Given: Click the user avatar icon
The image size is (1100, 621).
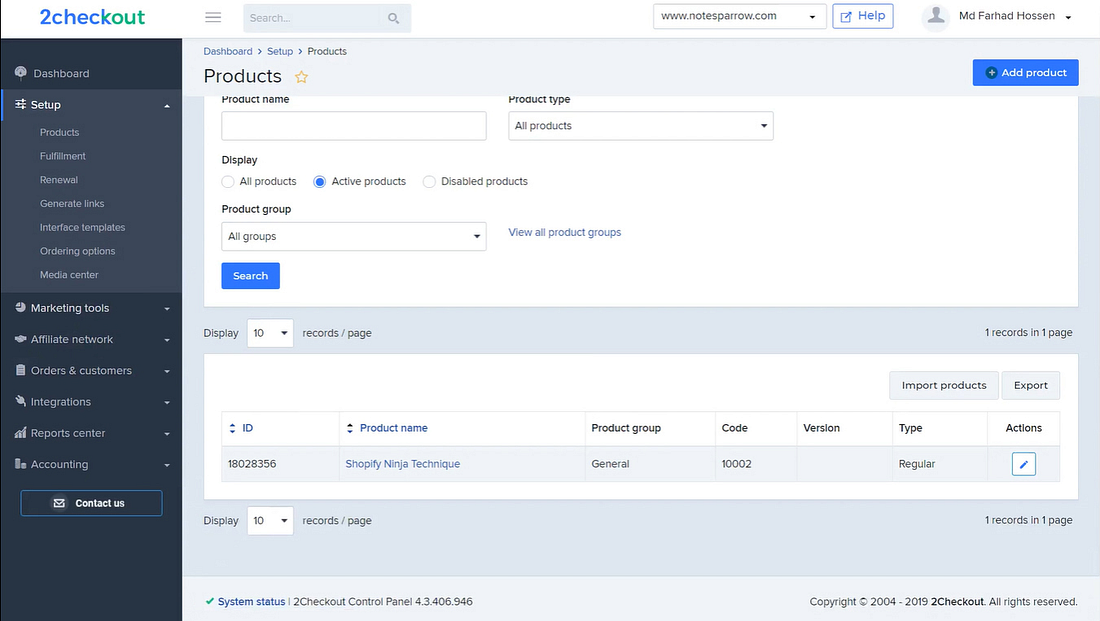Looking at the screenshot, I should 936,15.
